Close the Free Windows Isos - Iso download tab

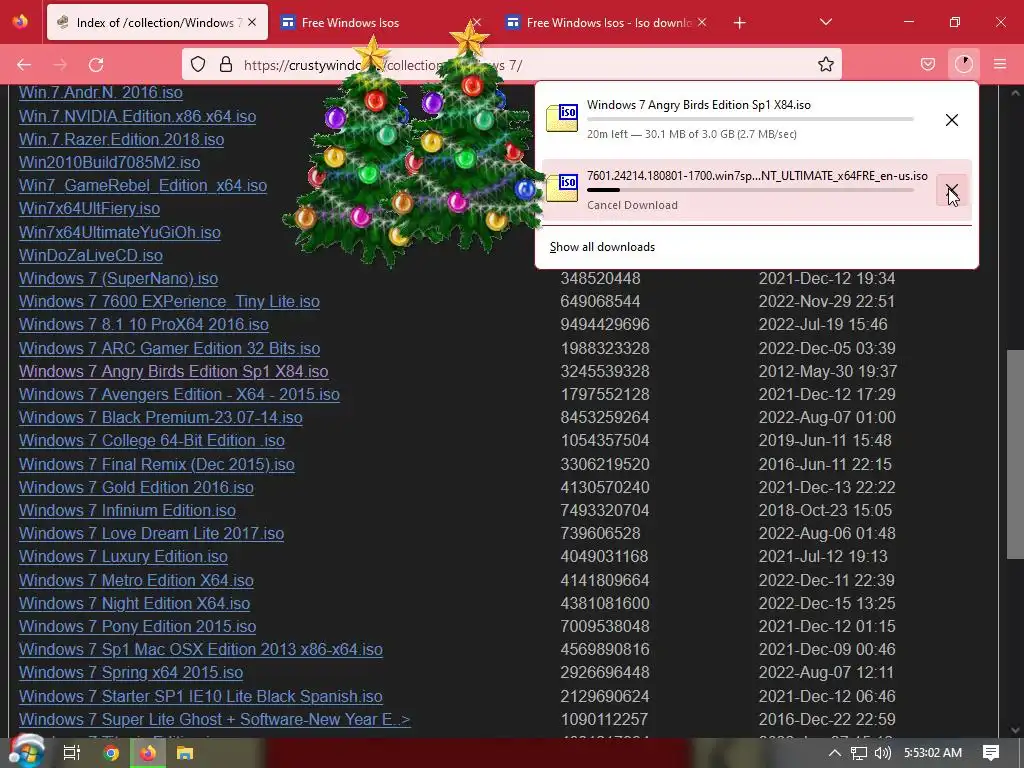[x=702, y=22]
